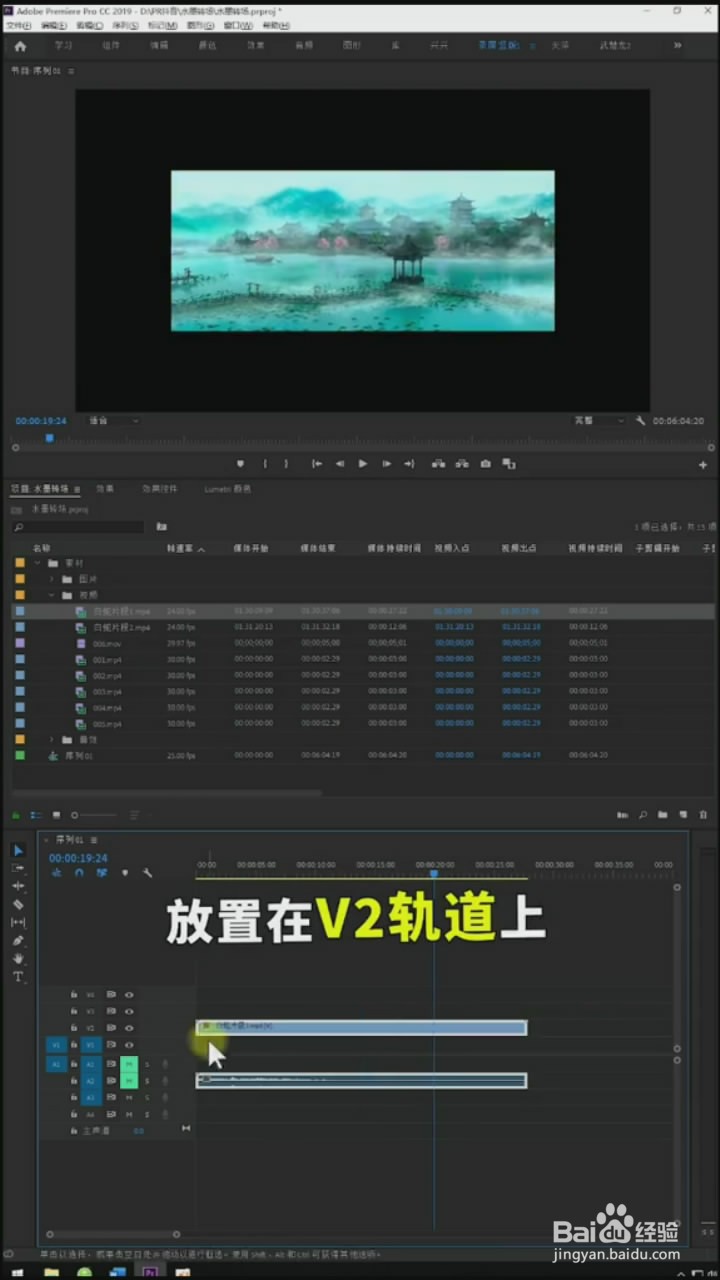Select the Slip tool
The width and height of the screenshot is (720, 1280).
[18, 922]
